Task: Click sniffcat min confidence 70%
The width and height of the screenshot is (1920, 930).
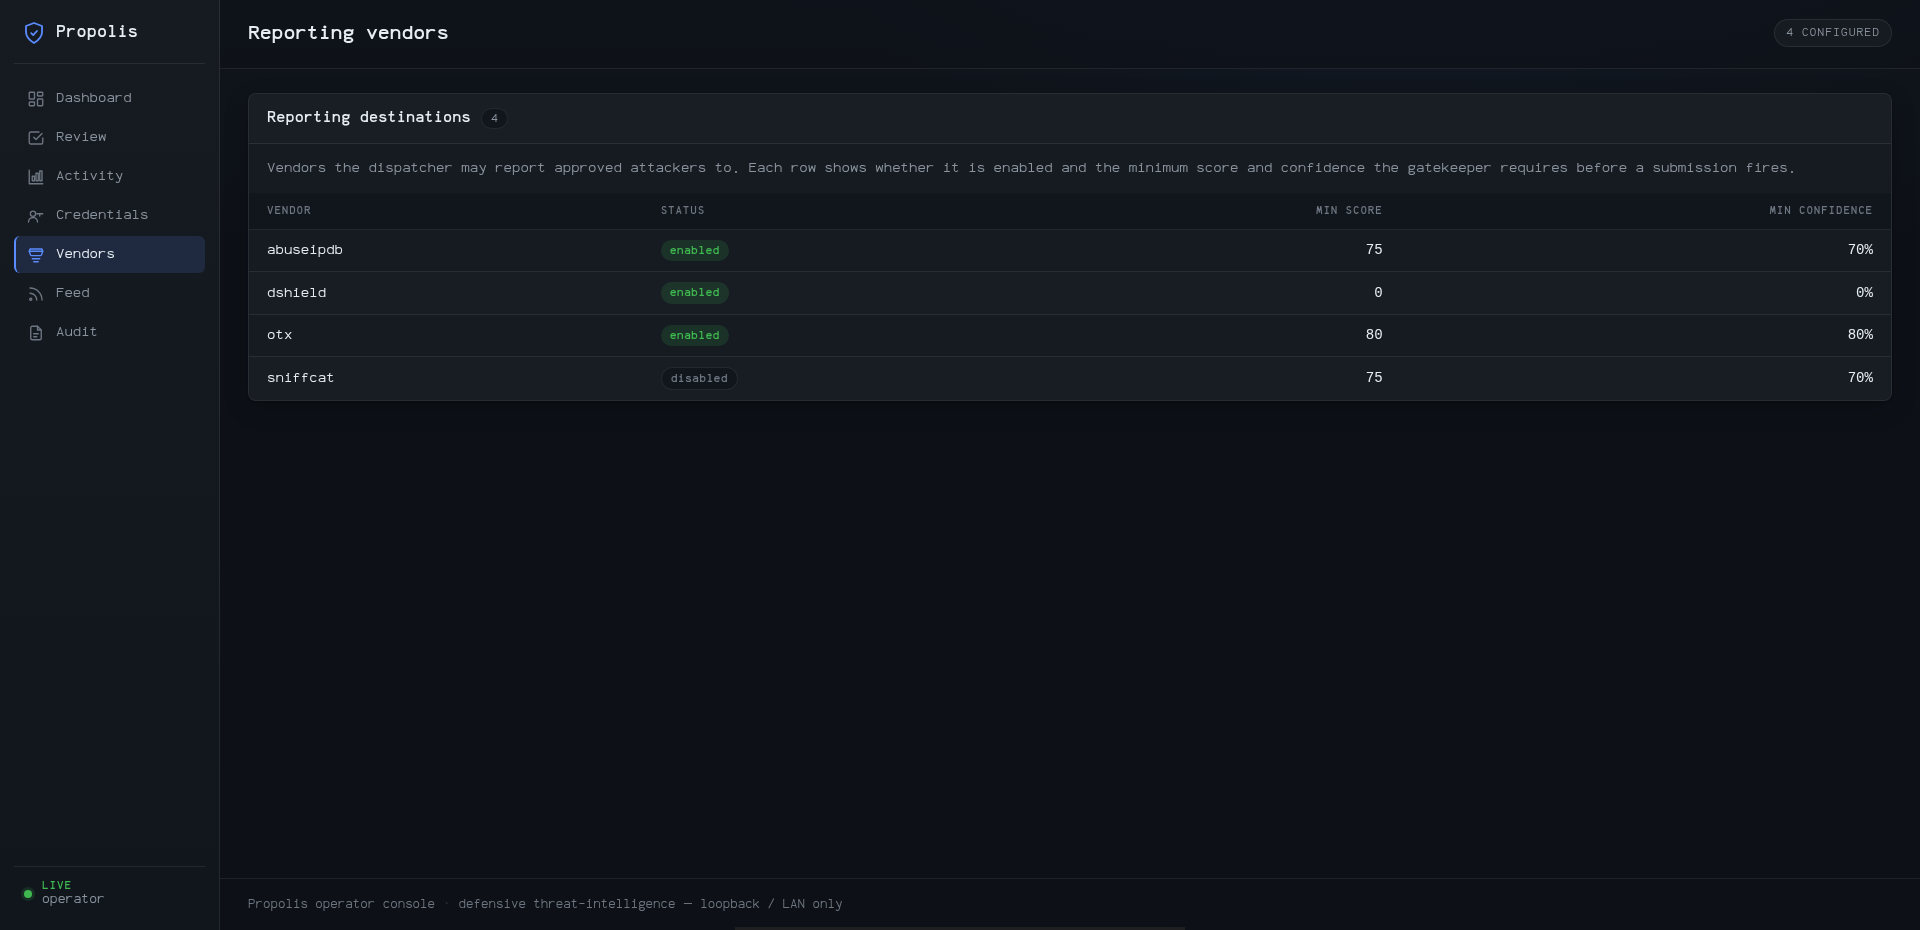Action: coord(1860,378)
